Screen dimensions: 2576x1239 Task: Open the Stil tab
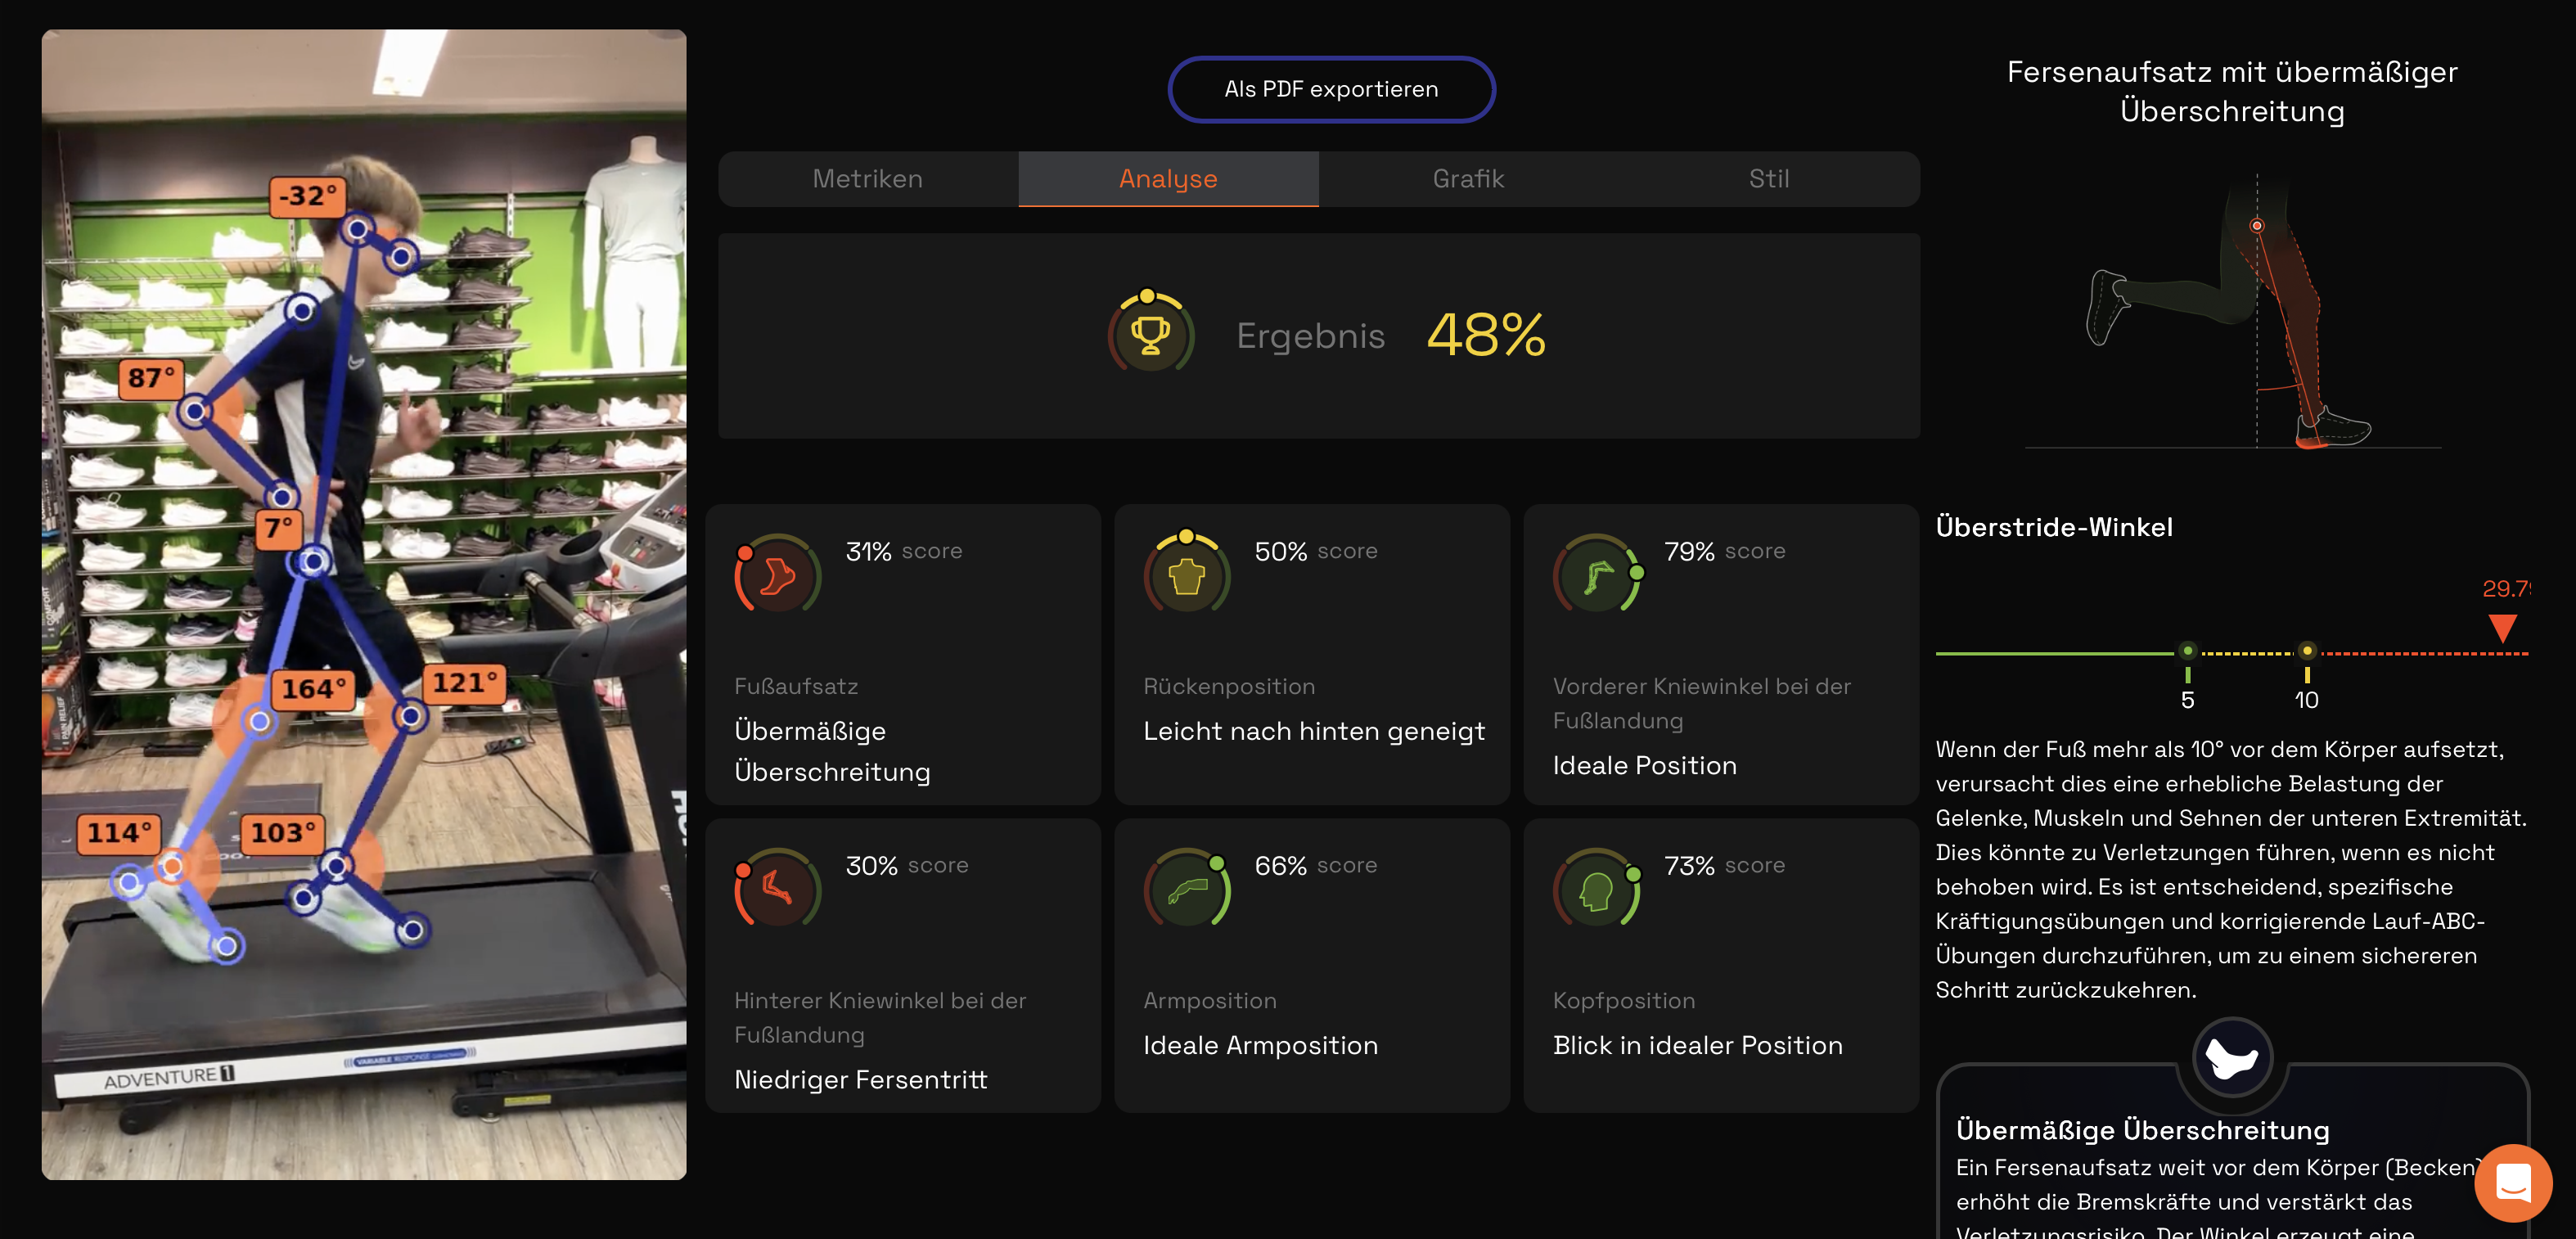[x=1768, y=179]
